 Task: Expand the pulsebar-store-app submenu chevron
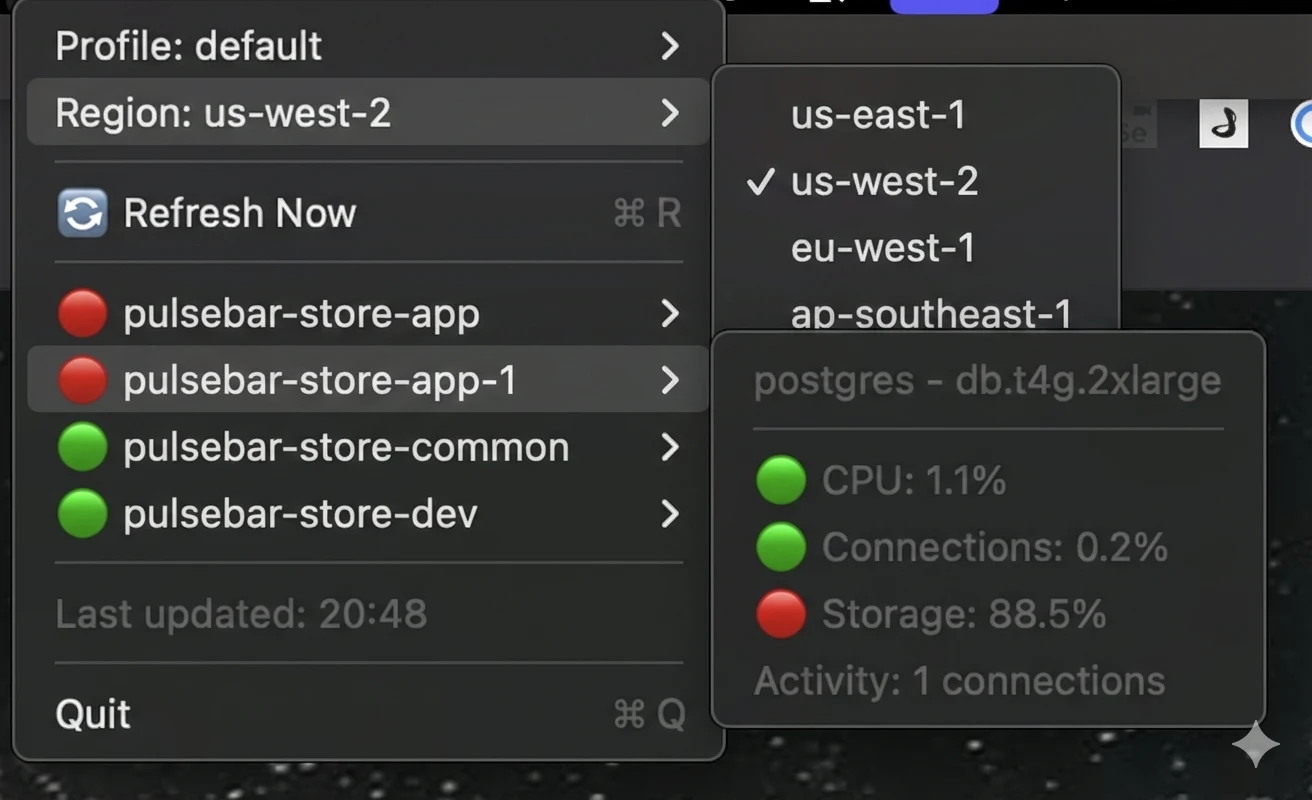[670, 314]
